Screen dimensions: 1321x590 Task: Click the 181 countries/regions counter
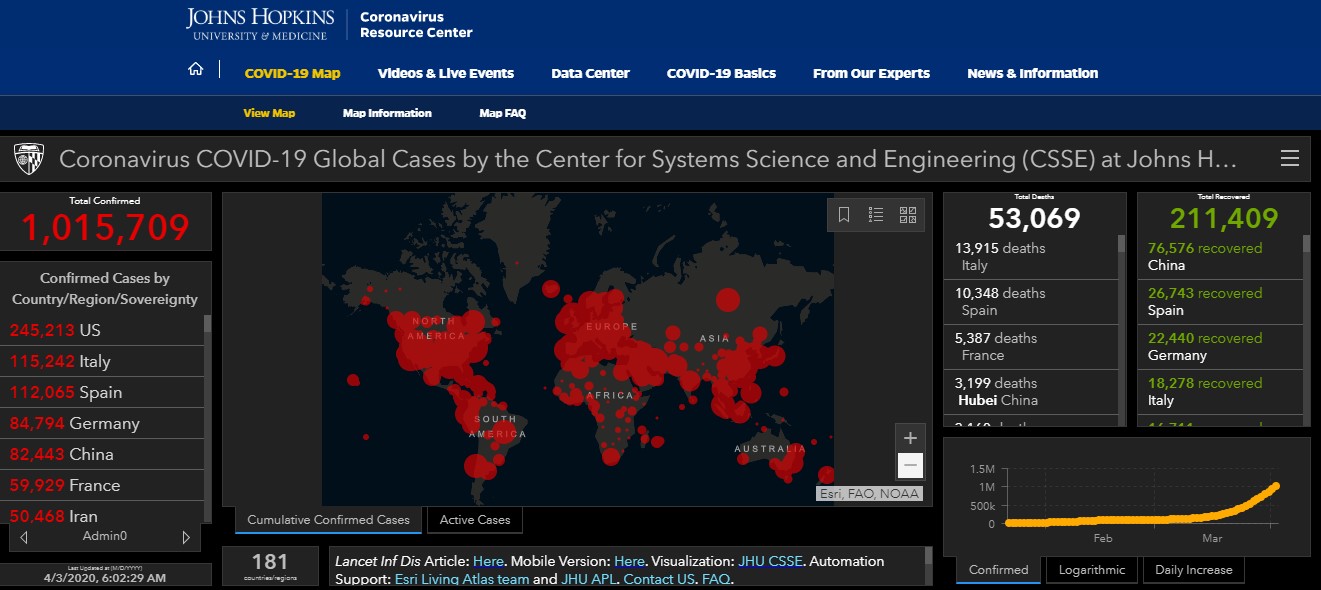270,566
